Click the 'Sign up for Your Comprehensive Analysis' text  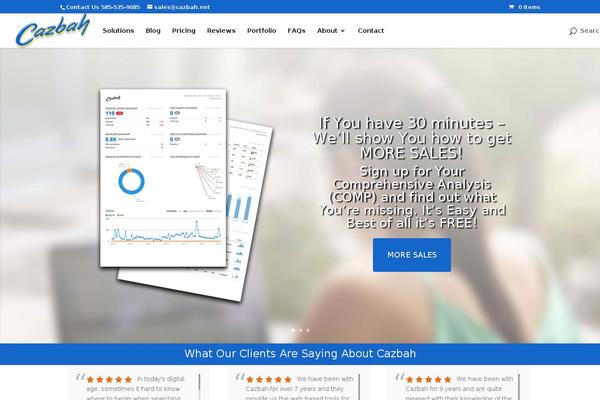point(412,197)
